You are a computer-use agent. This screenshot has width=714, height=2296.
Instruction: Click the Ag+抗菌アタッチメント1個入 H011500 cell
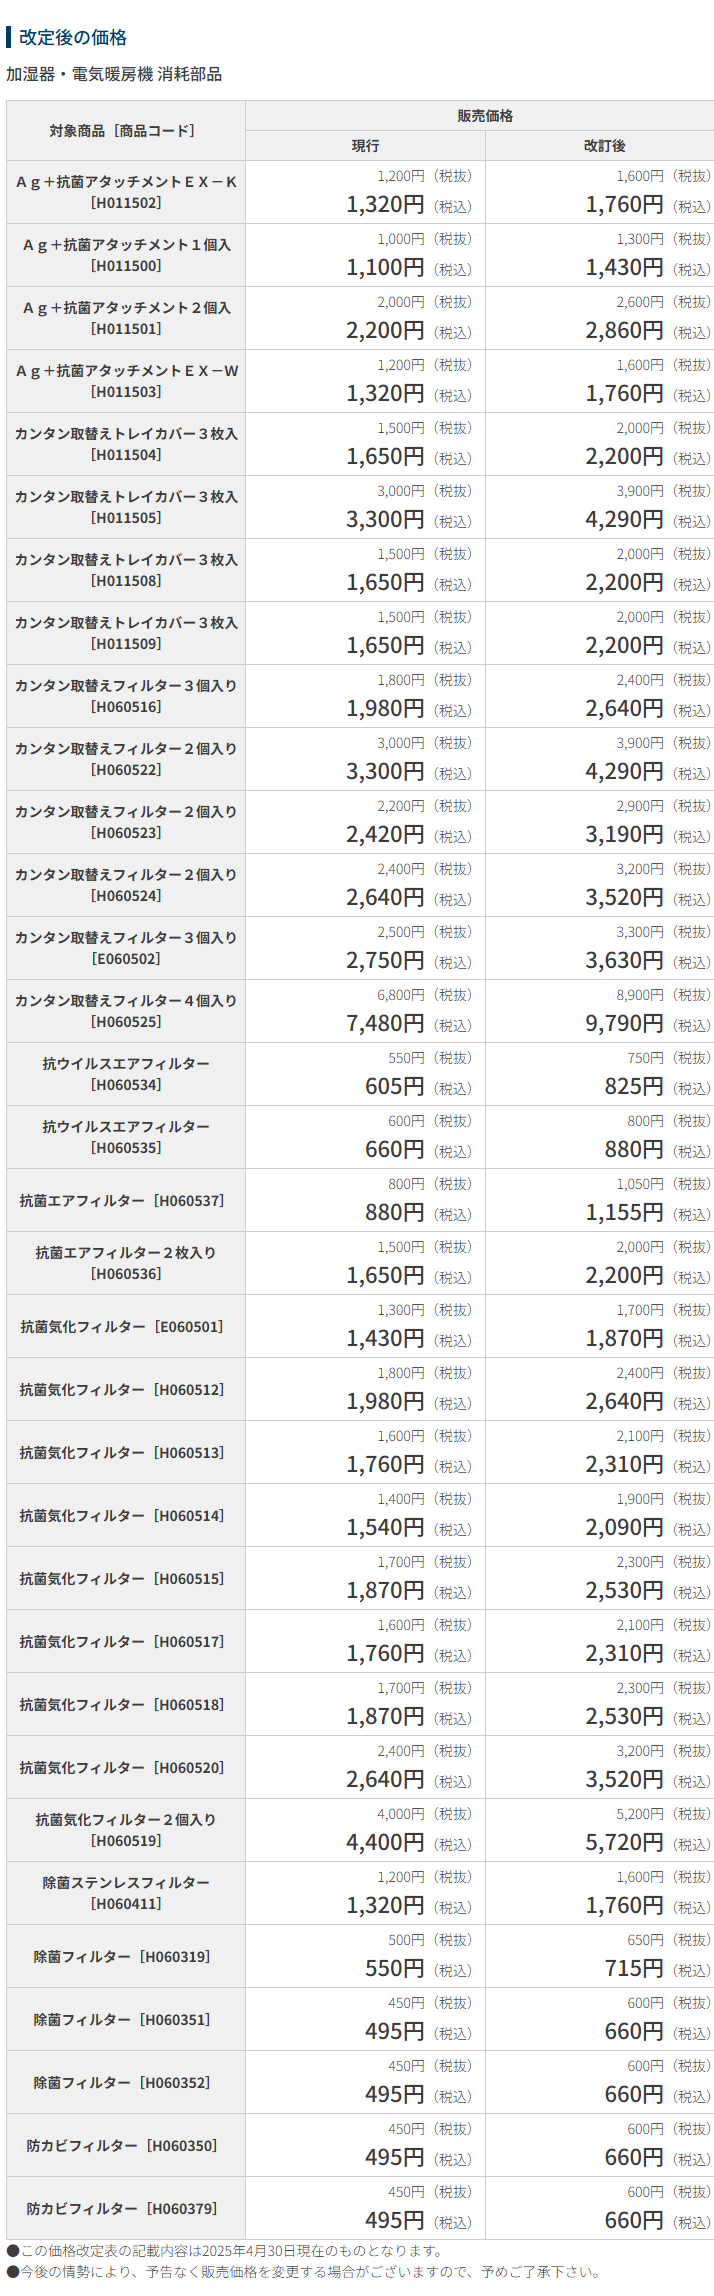coord(126,255)
